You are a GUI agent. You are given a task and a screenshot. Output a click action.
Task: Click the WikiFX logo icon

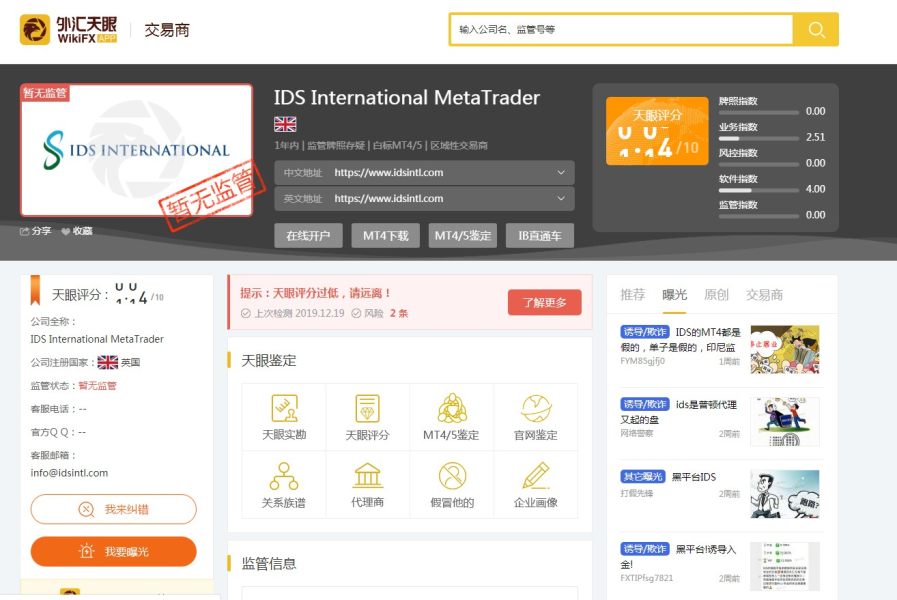[35, 29]
